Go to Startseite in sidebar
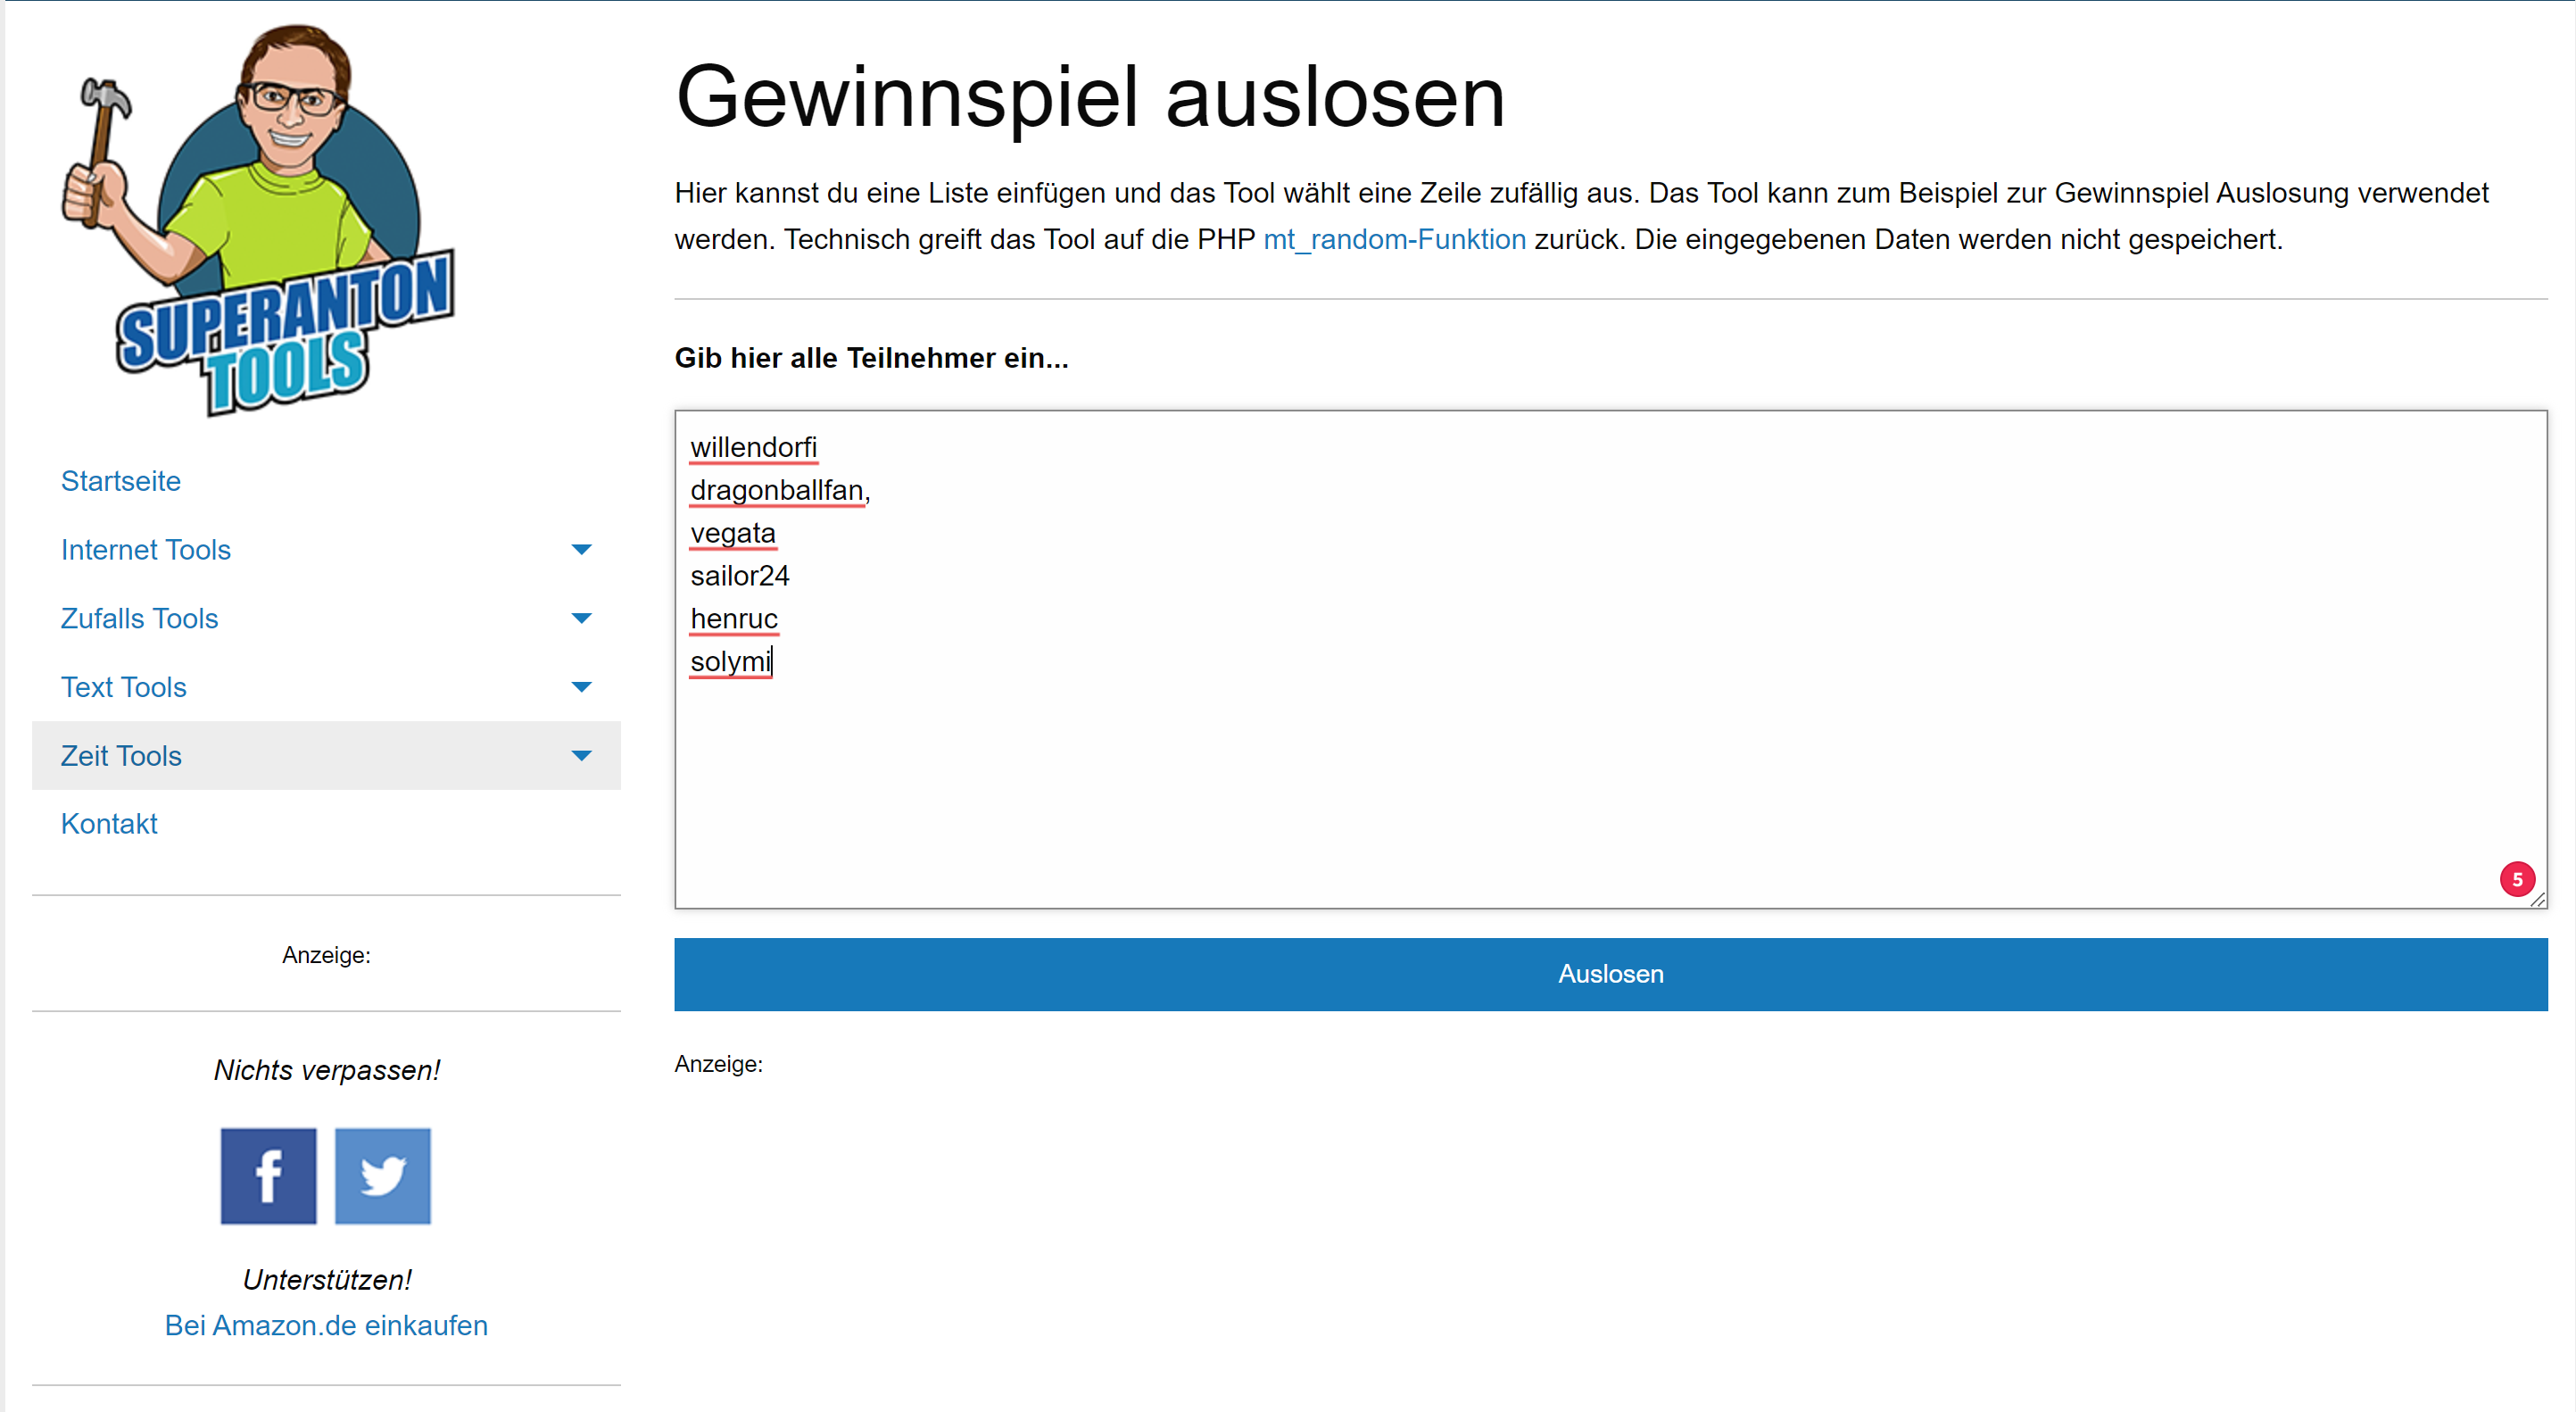The image size is (2576, 1412). coord(120,481)
